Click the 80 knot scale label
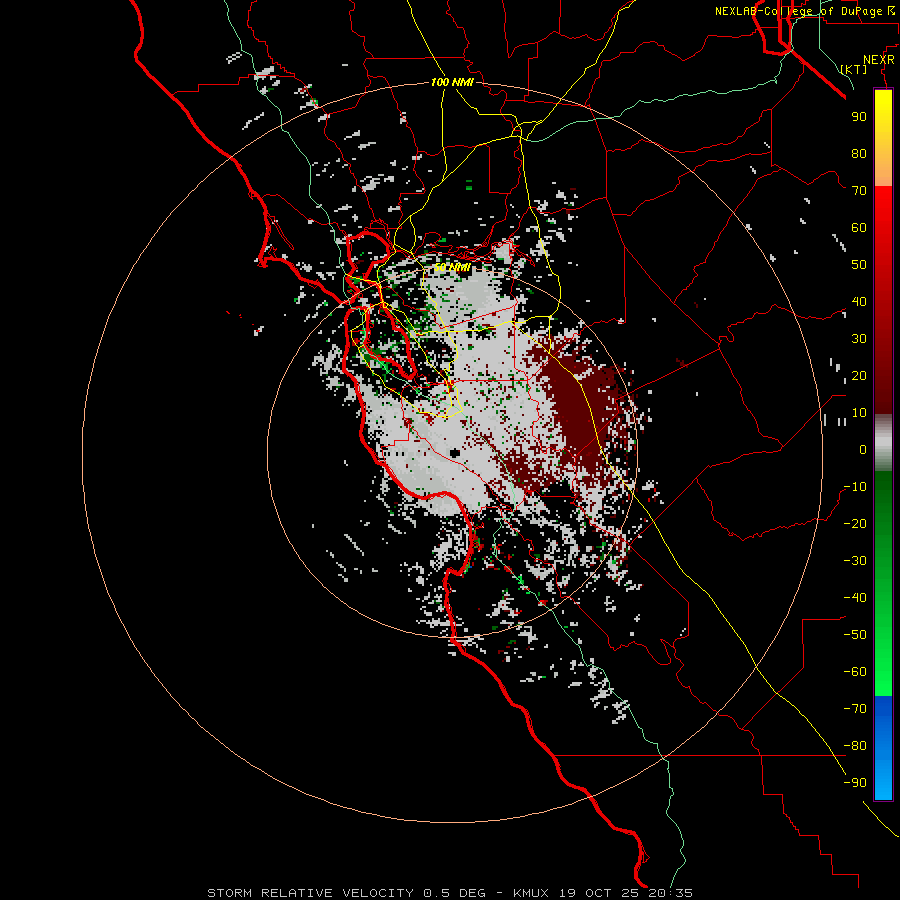The width and height of the screenshot is (900, 900). [x=859, y=153]
